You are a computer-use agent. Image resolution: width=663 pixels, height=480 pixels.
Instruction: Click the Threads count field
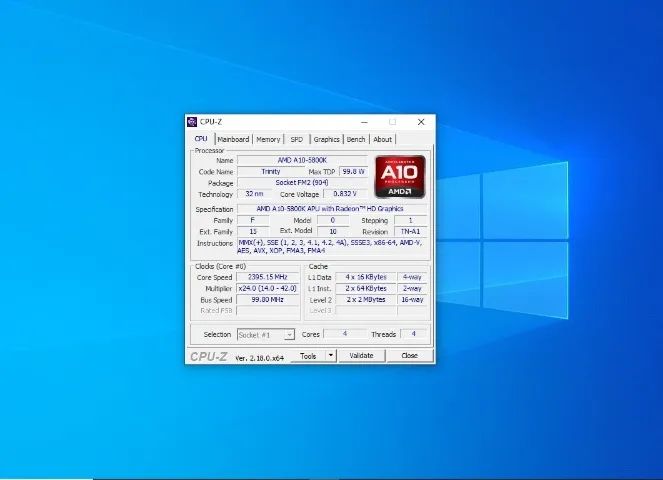pyautogui.click(x=414, y=334)
